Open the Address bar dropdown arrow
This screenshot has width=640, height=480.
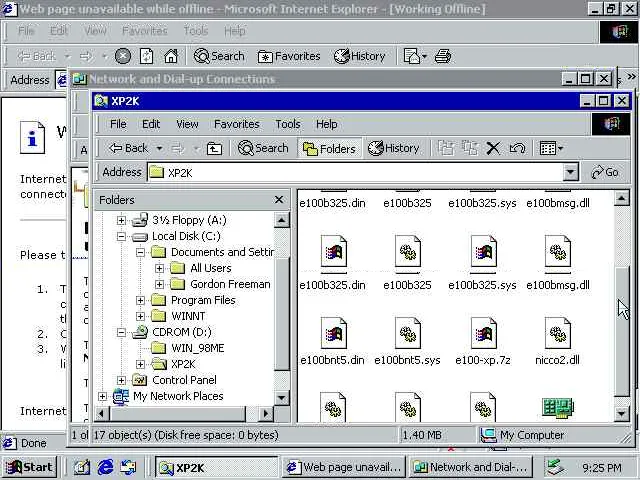click(x=571, y=173)
